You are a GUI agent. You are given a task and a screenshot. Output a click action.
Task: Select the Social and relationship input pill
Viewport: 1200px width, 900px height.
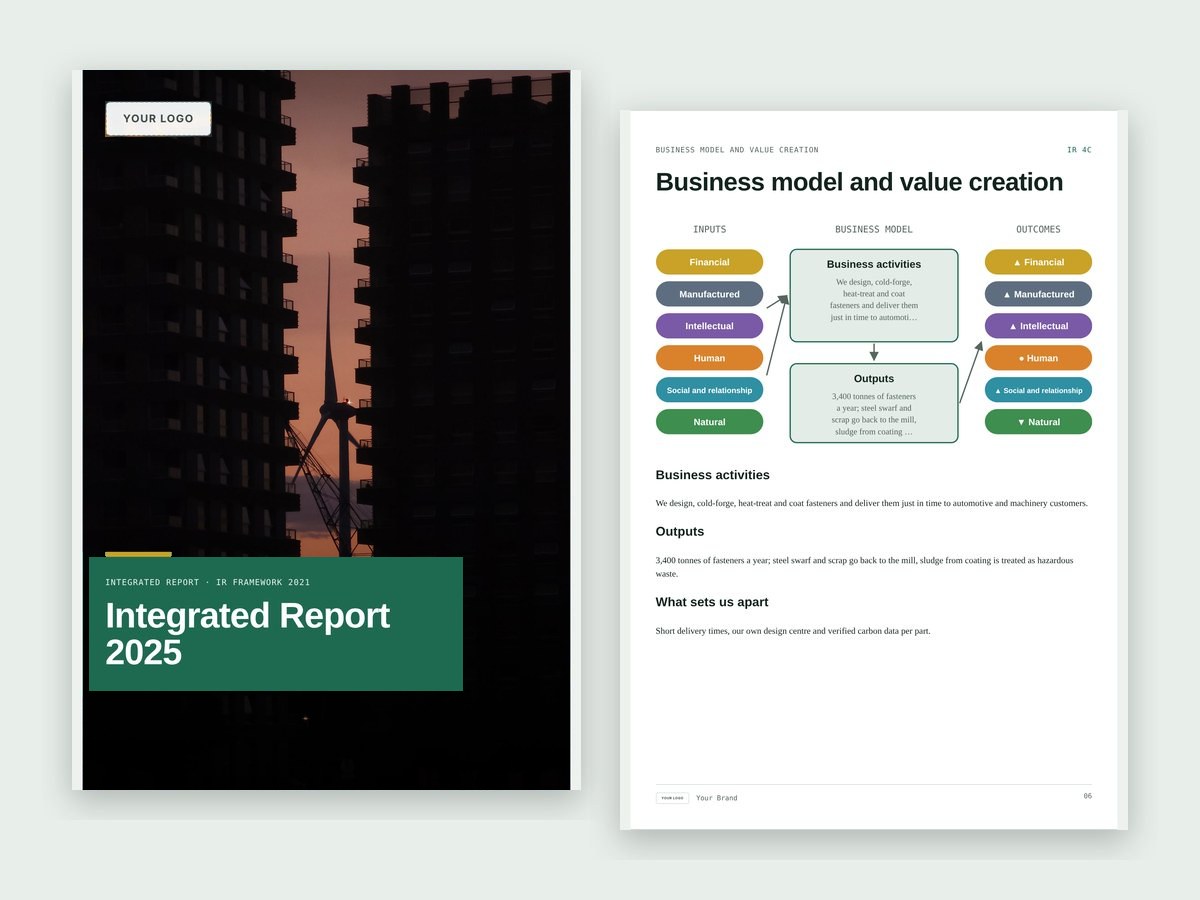click(709, 390)
